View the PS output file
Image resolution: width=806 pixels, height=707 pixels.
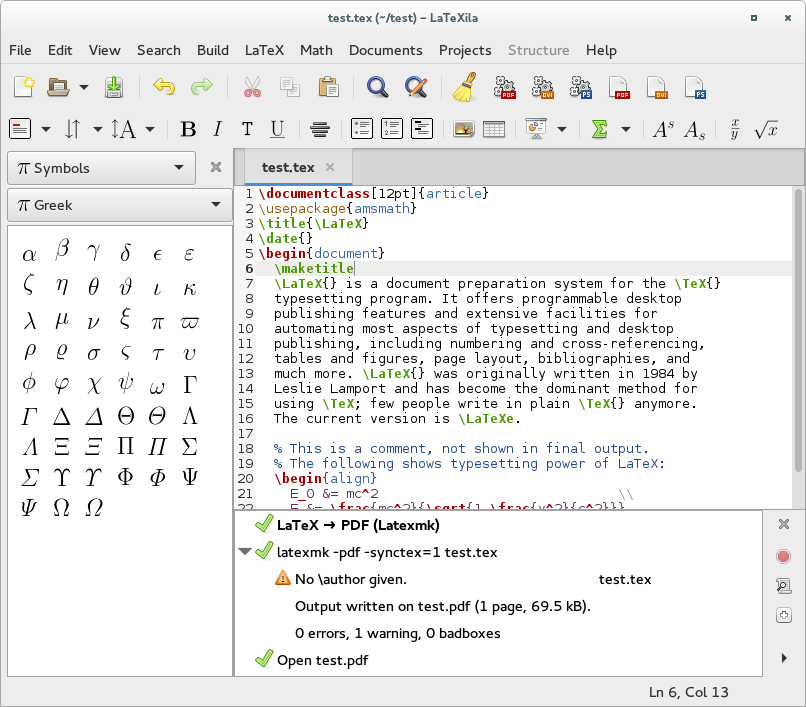[x=695, y=87]
